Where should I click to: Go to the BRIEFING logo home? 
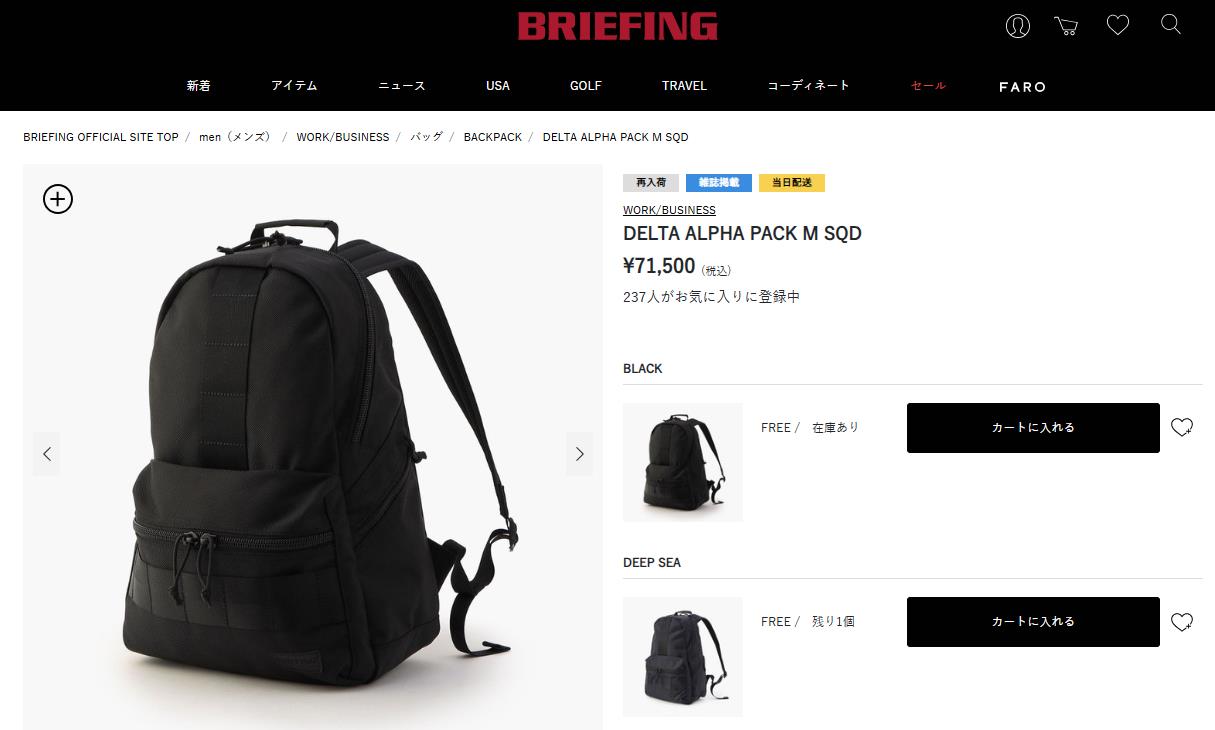618,26
